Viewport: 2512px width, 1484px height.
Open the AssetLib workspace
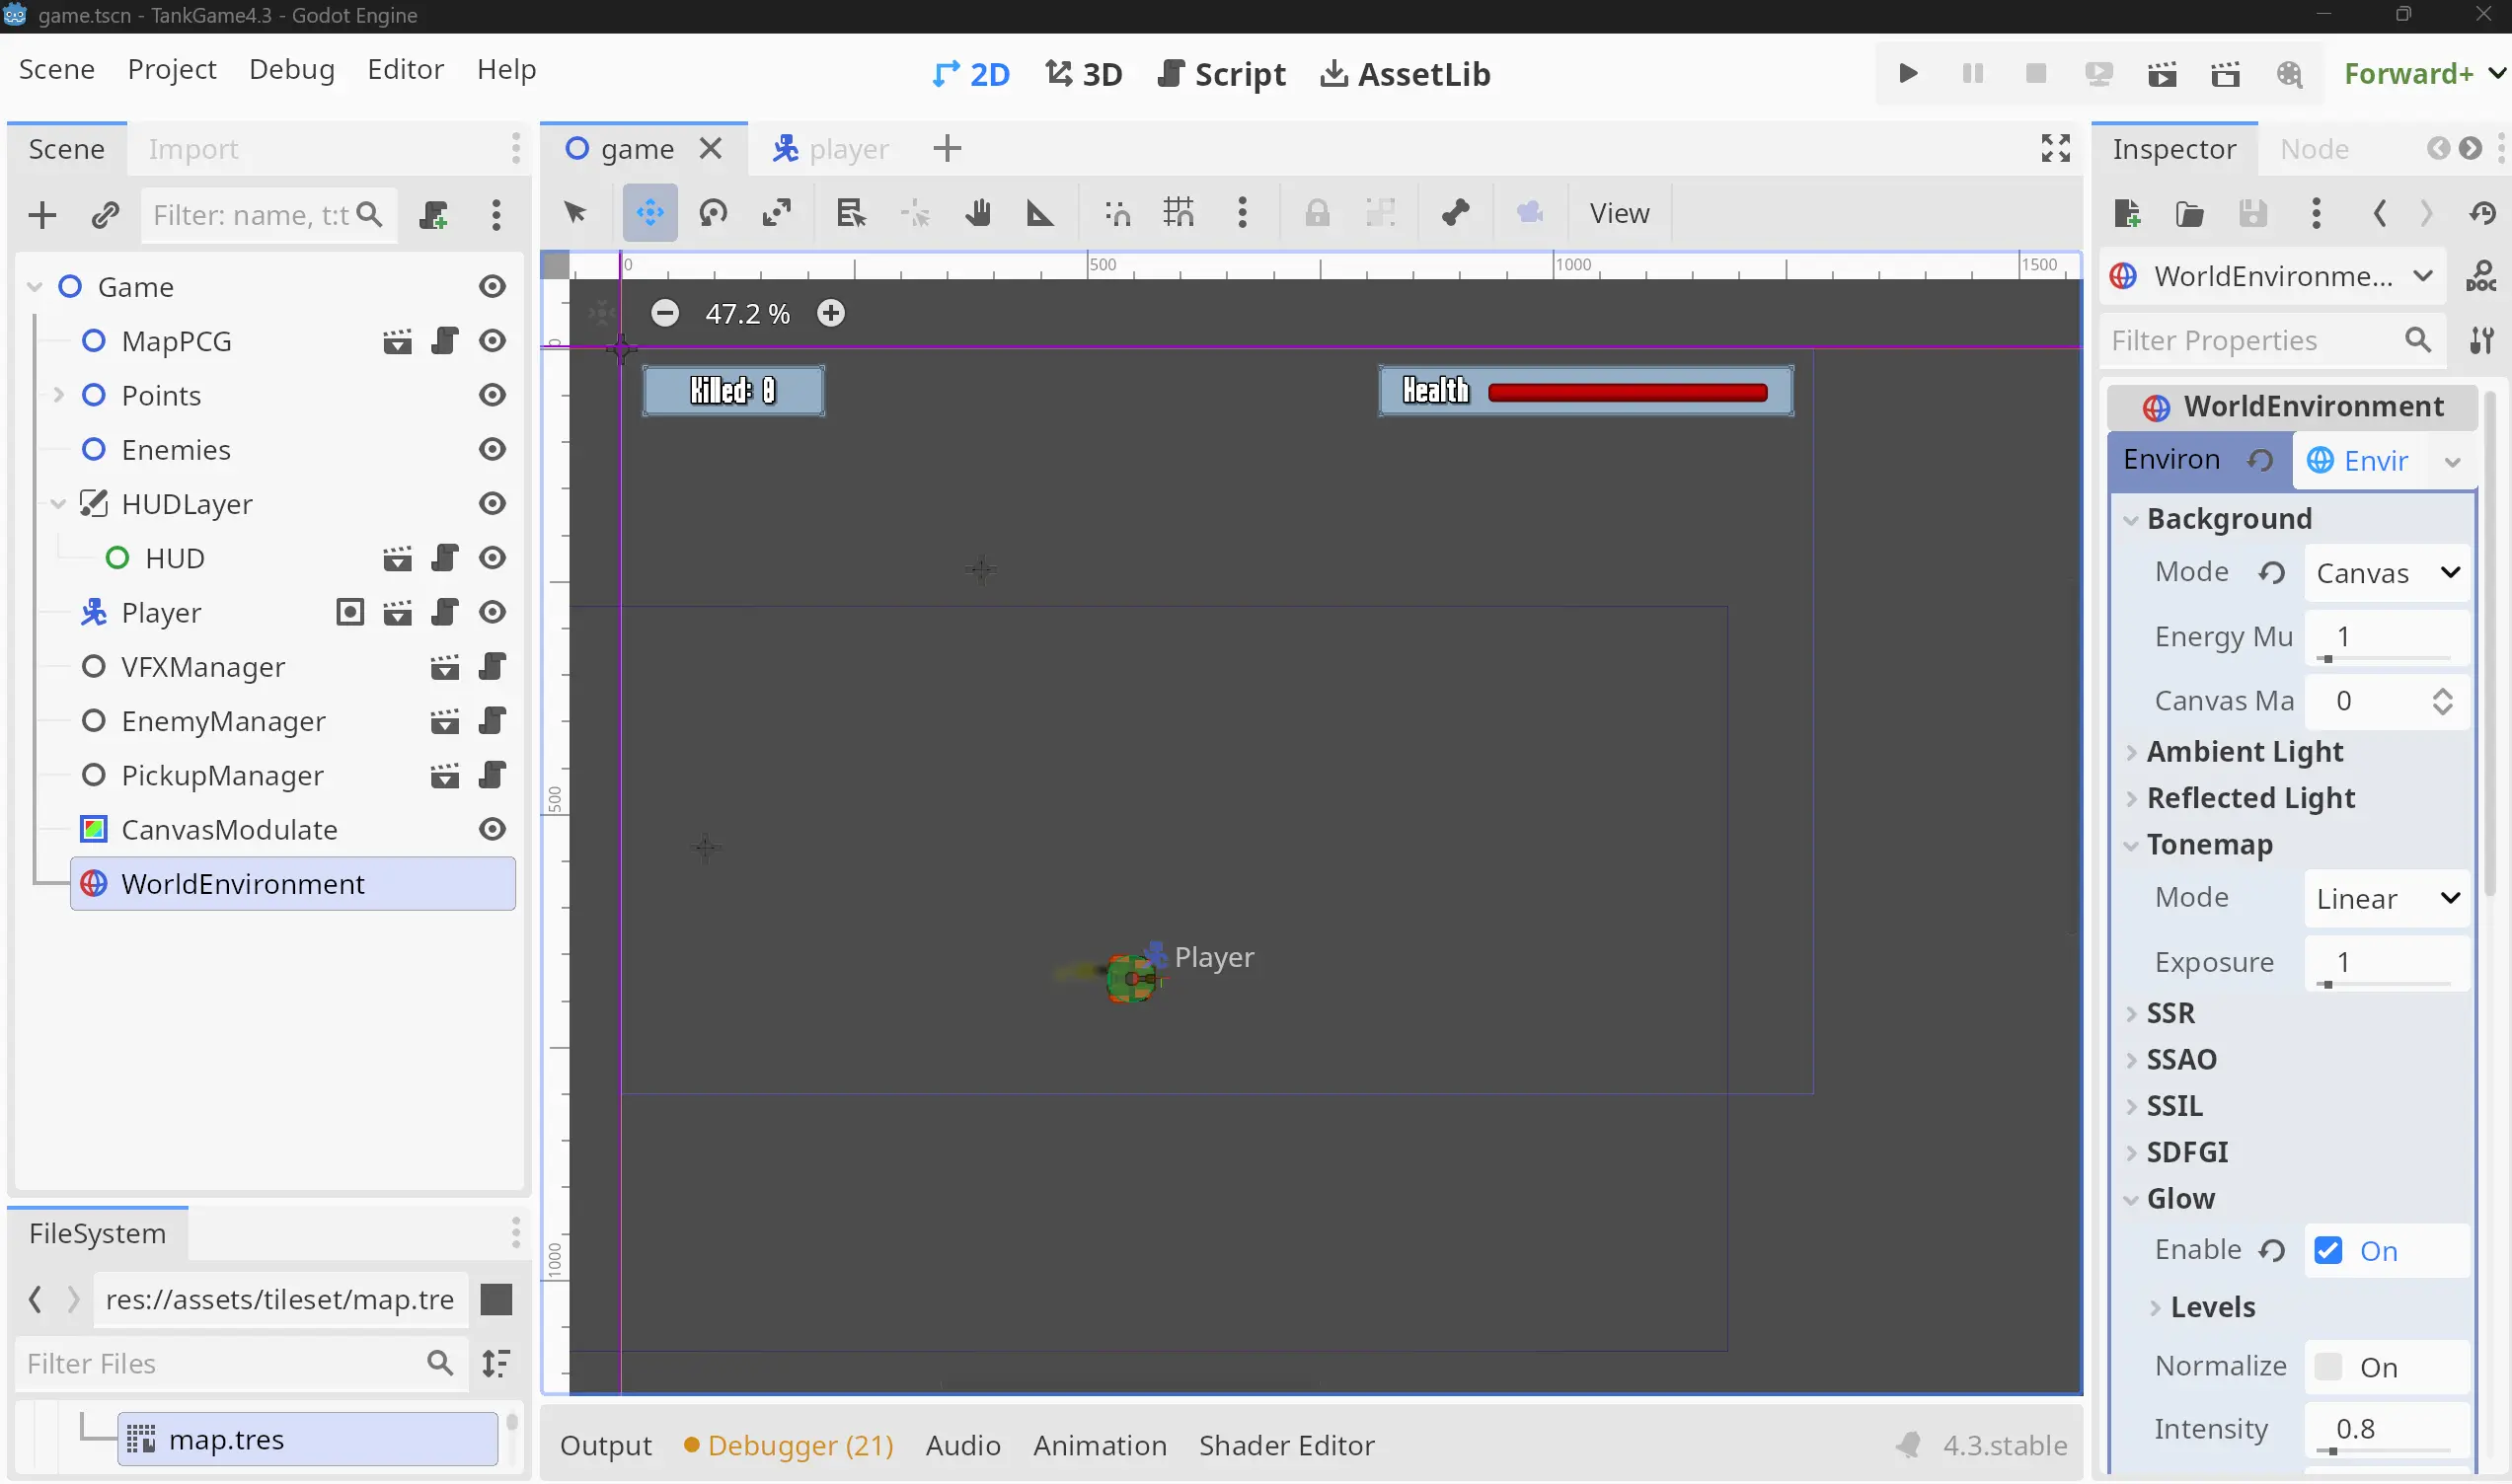pyautogui.click(x=1405, y=74)
